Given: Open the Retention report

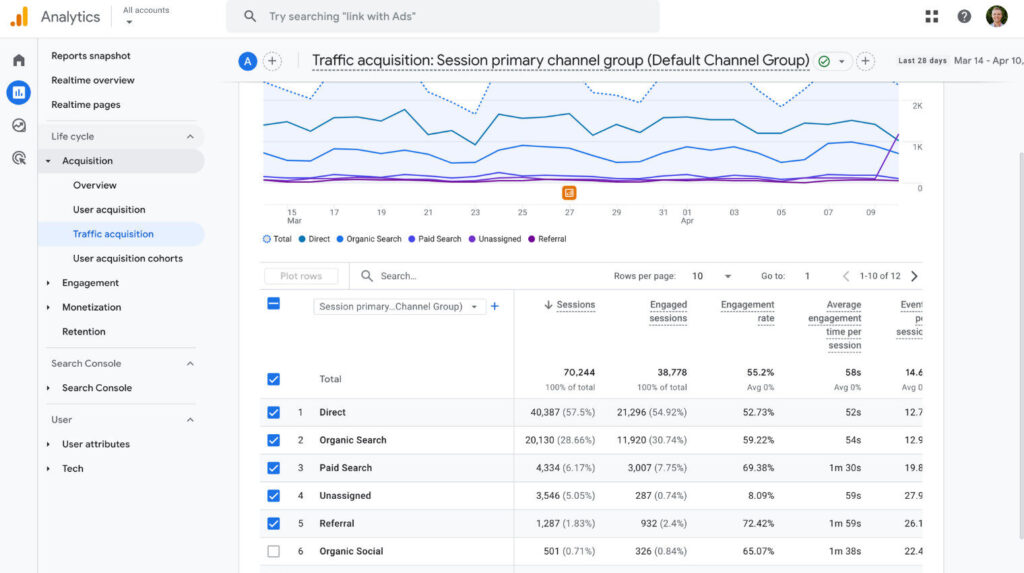Looking at the screenshot, I should pyautogui.click(x=84, y=332).
